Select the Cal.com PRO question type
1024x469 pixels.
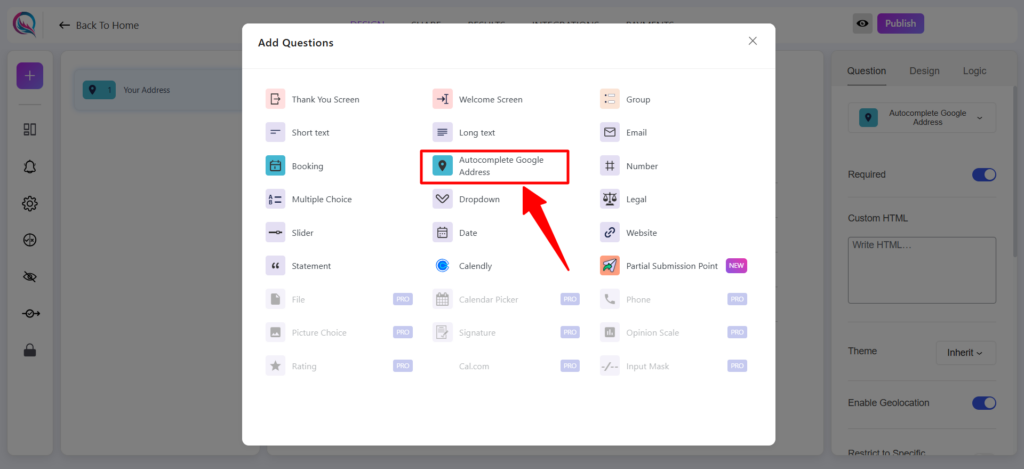tap(505, 366)
